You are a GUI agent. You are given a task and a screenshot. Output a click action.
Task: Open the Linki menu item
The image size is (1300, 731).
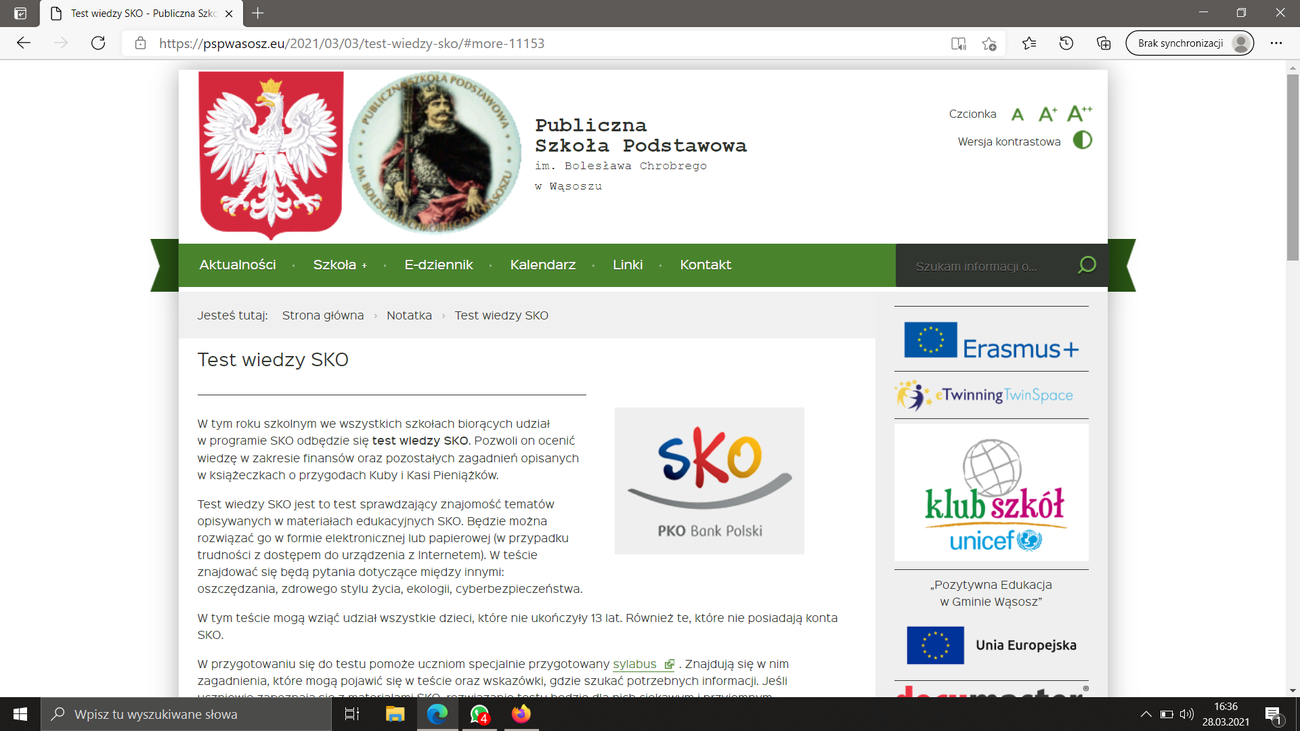628,265
